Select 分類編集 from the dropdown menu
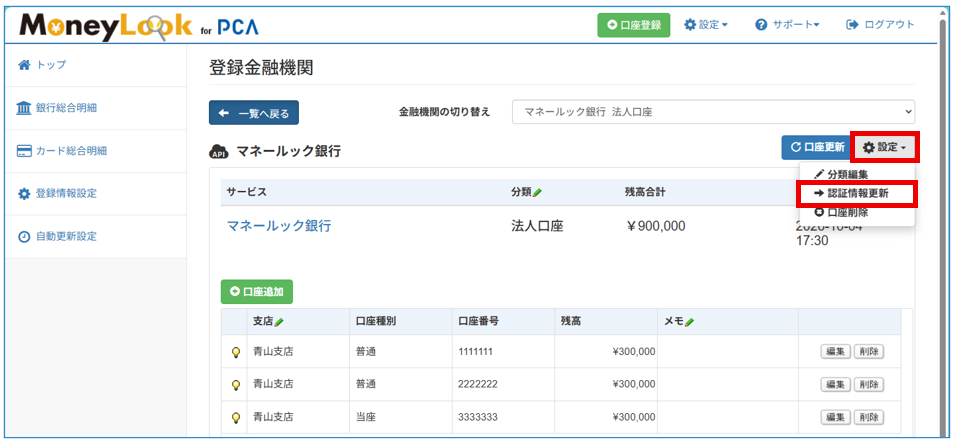This screenshot has width=953, height=441. pyautogui.click(x=843, y=174)
